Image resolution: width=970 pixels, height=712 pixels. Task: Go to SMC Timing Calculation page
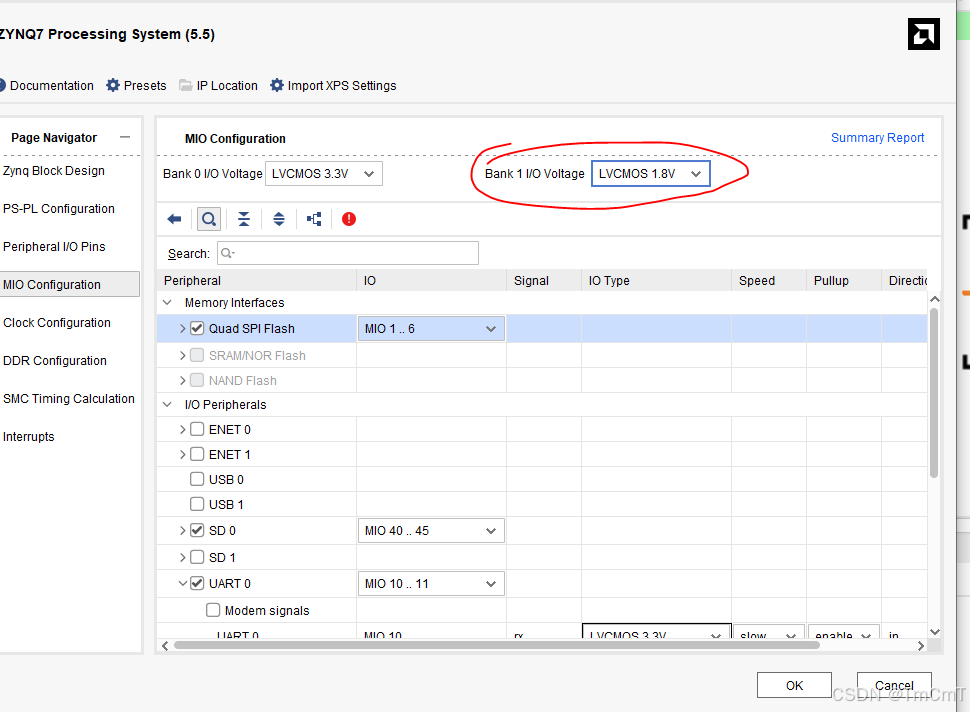pos(69,399)
